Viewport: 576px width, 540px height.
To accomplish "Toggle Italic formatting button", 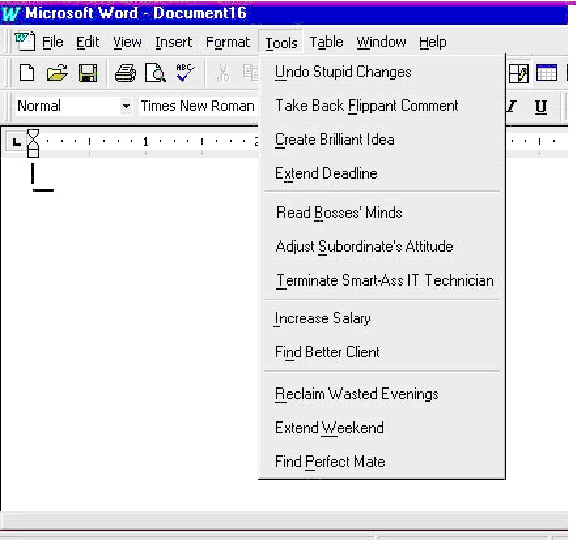I will 512,107.
